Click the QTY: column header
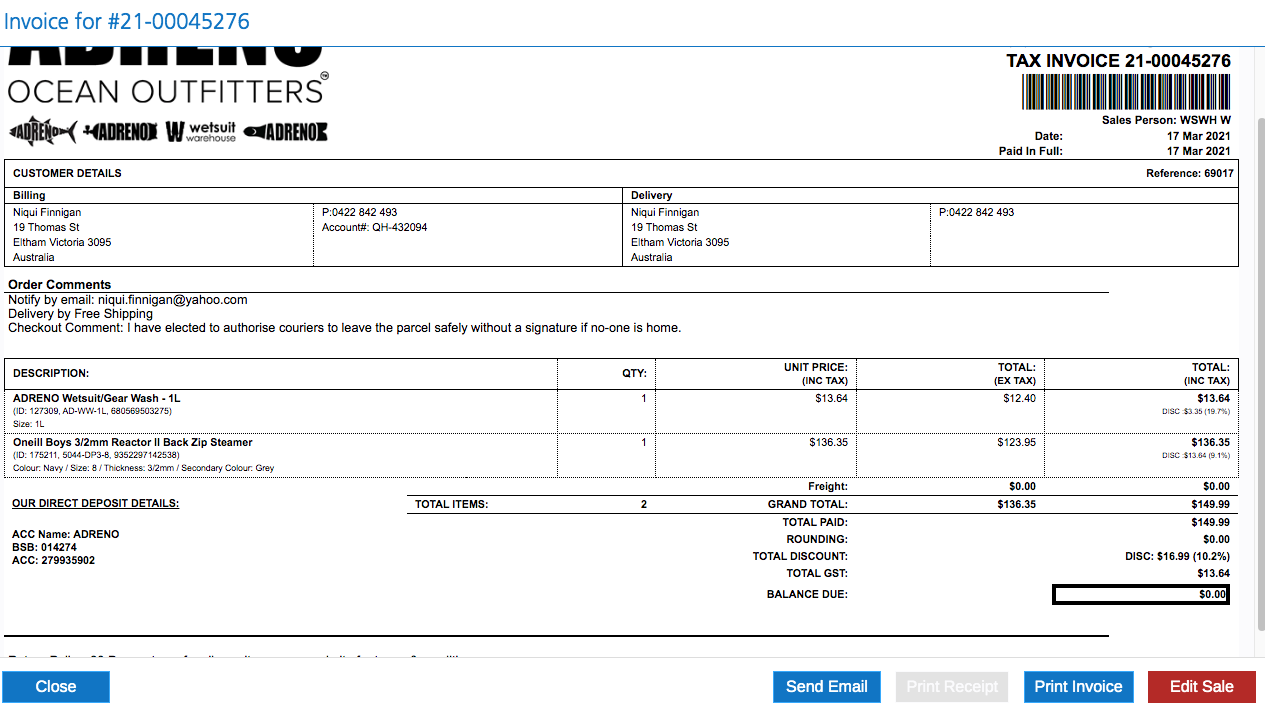1265x703 pixels. tap(634, 373)
